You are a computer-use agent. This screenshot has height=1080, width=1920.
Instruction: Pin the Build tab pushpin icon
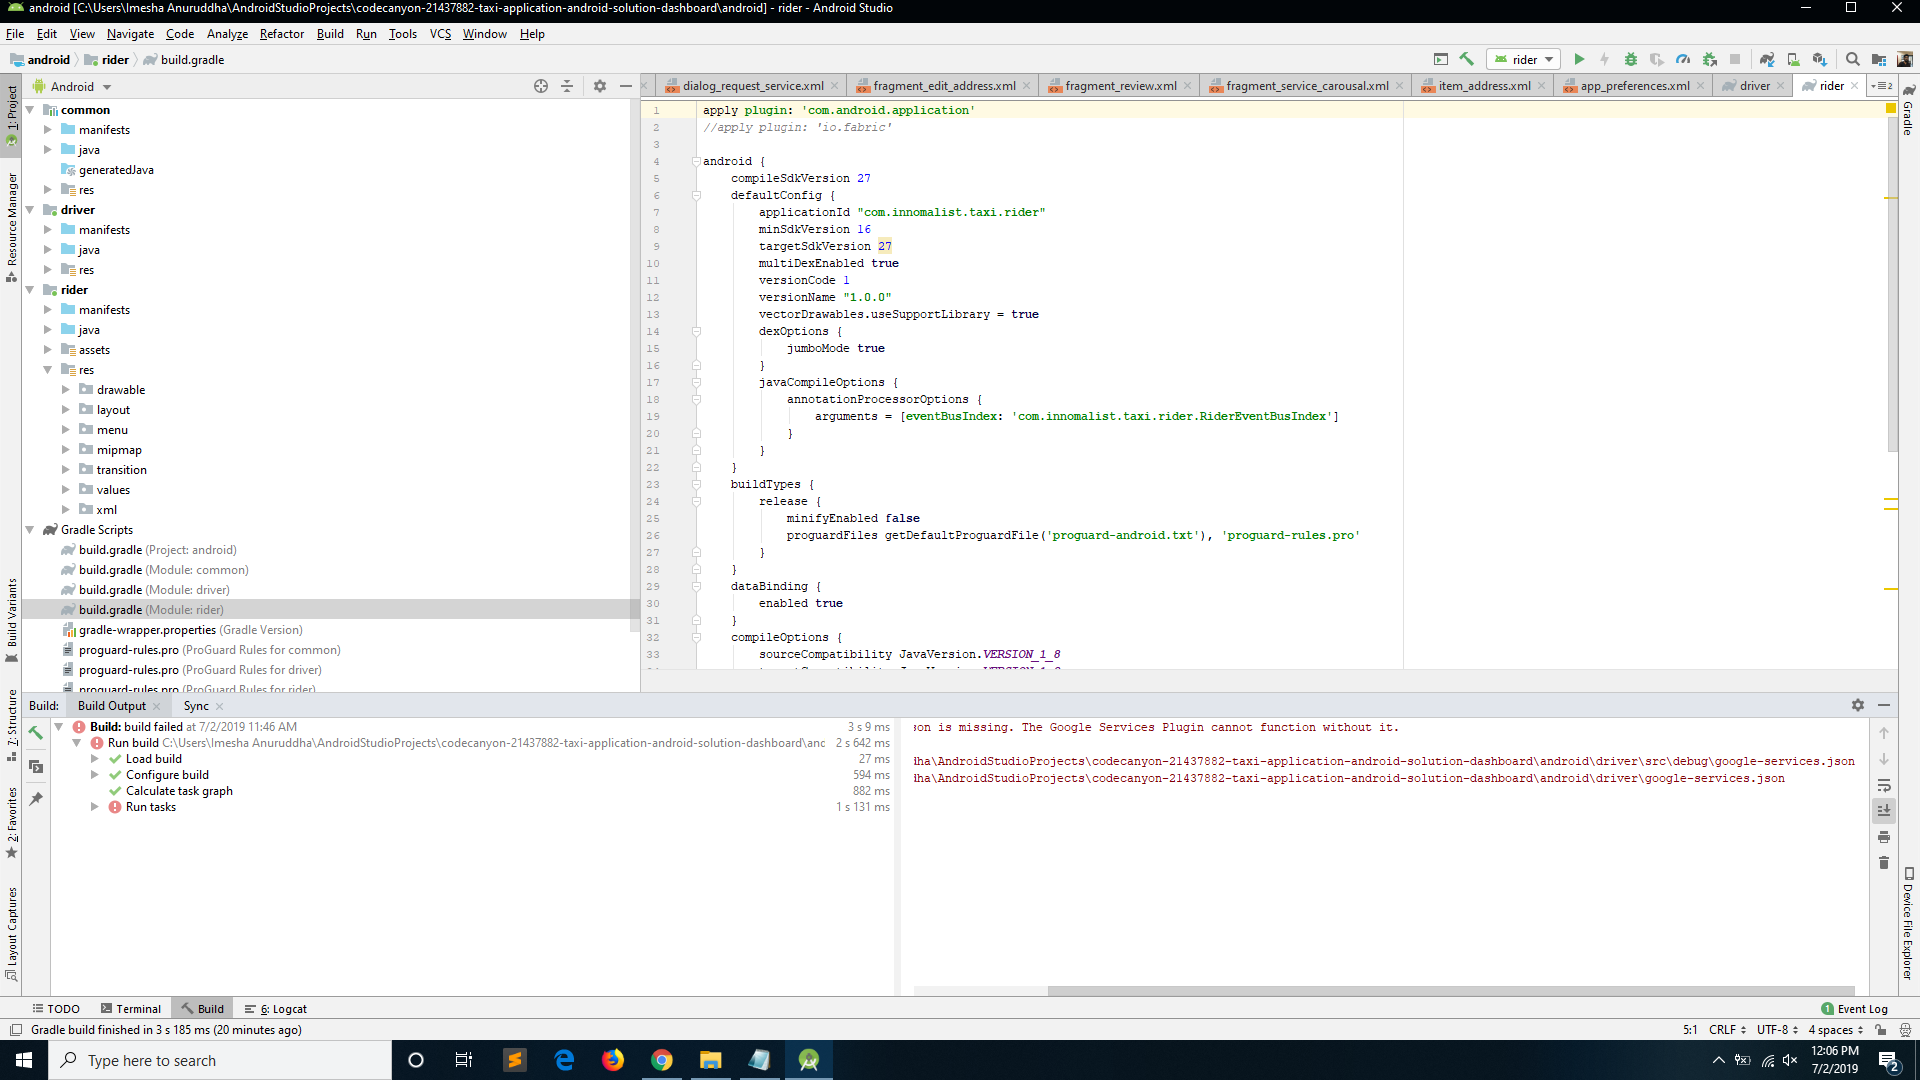pos(36,799)
